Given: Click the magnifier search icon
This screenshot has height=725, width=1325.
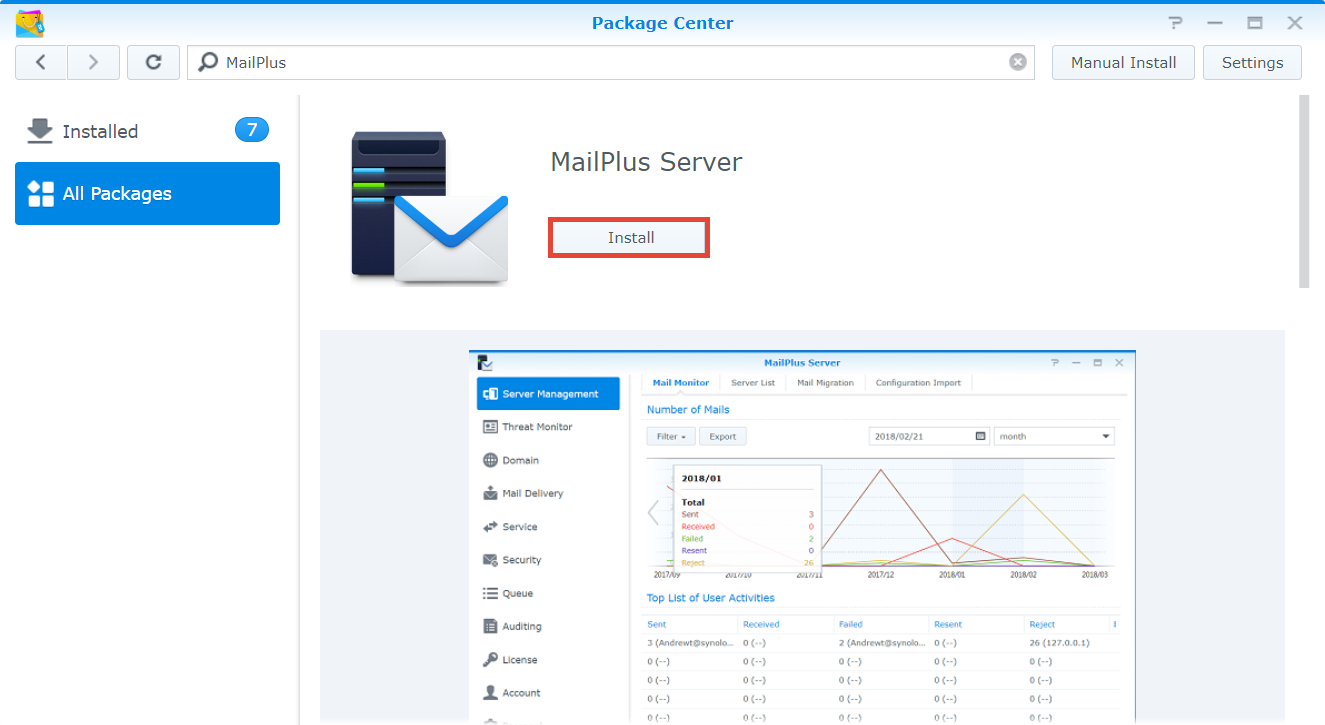Looking at the screenshot, I should point(208,62).
